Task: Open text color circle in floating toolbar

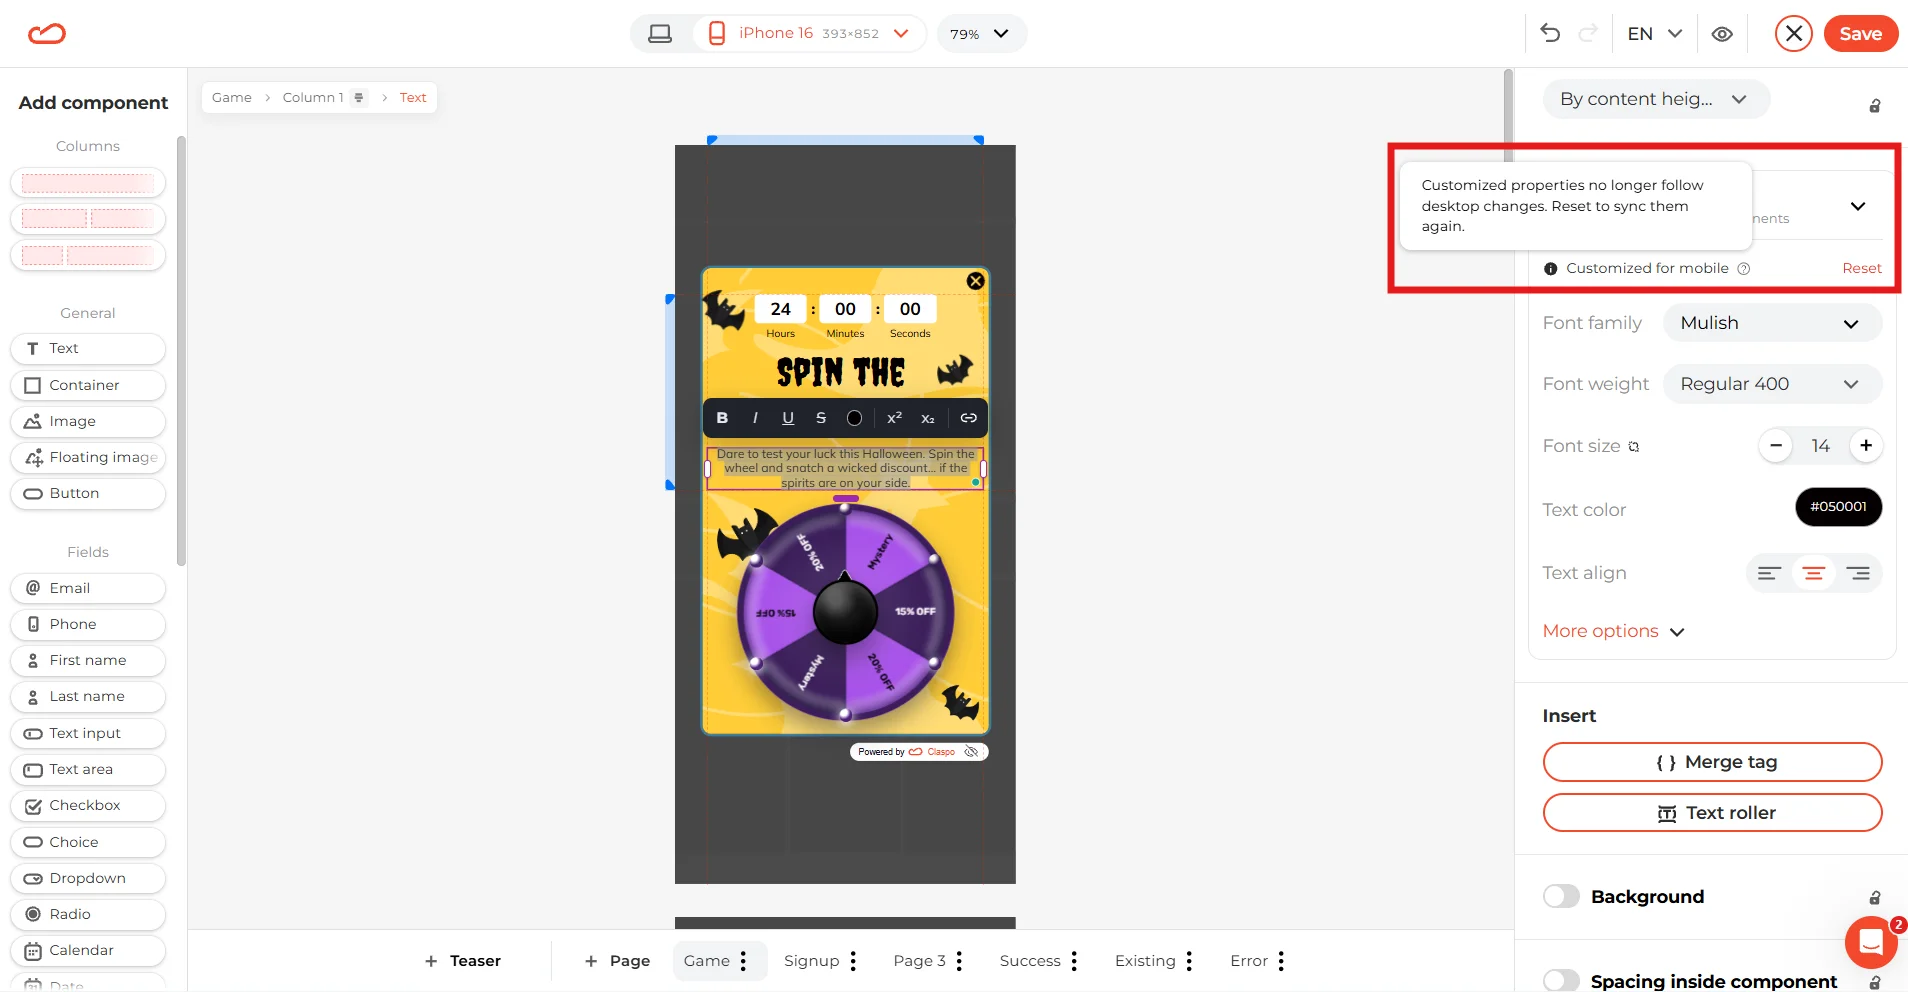Action: point(854,418)
